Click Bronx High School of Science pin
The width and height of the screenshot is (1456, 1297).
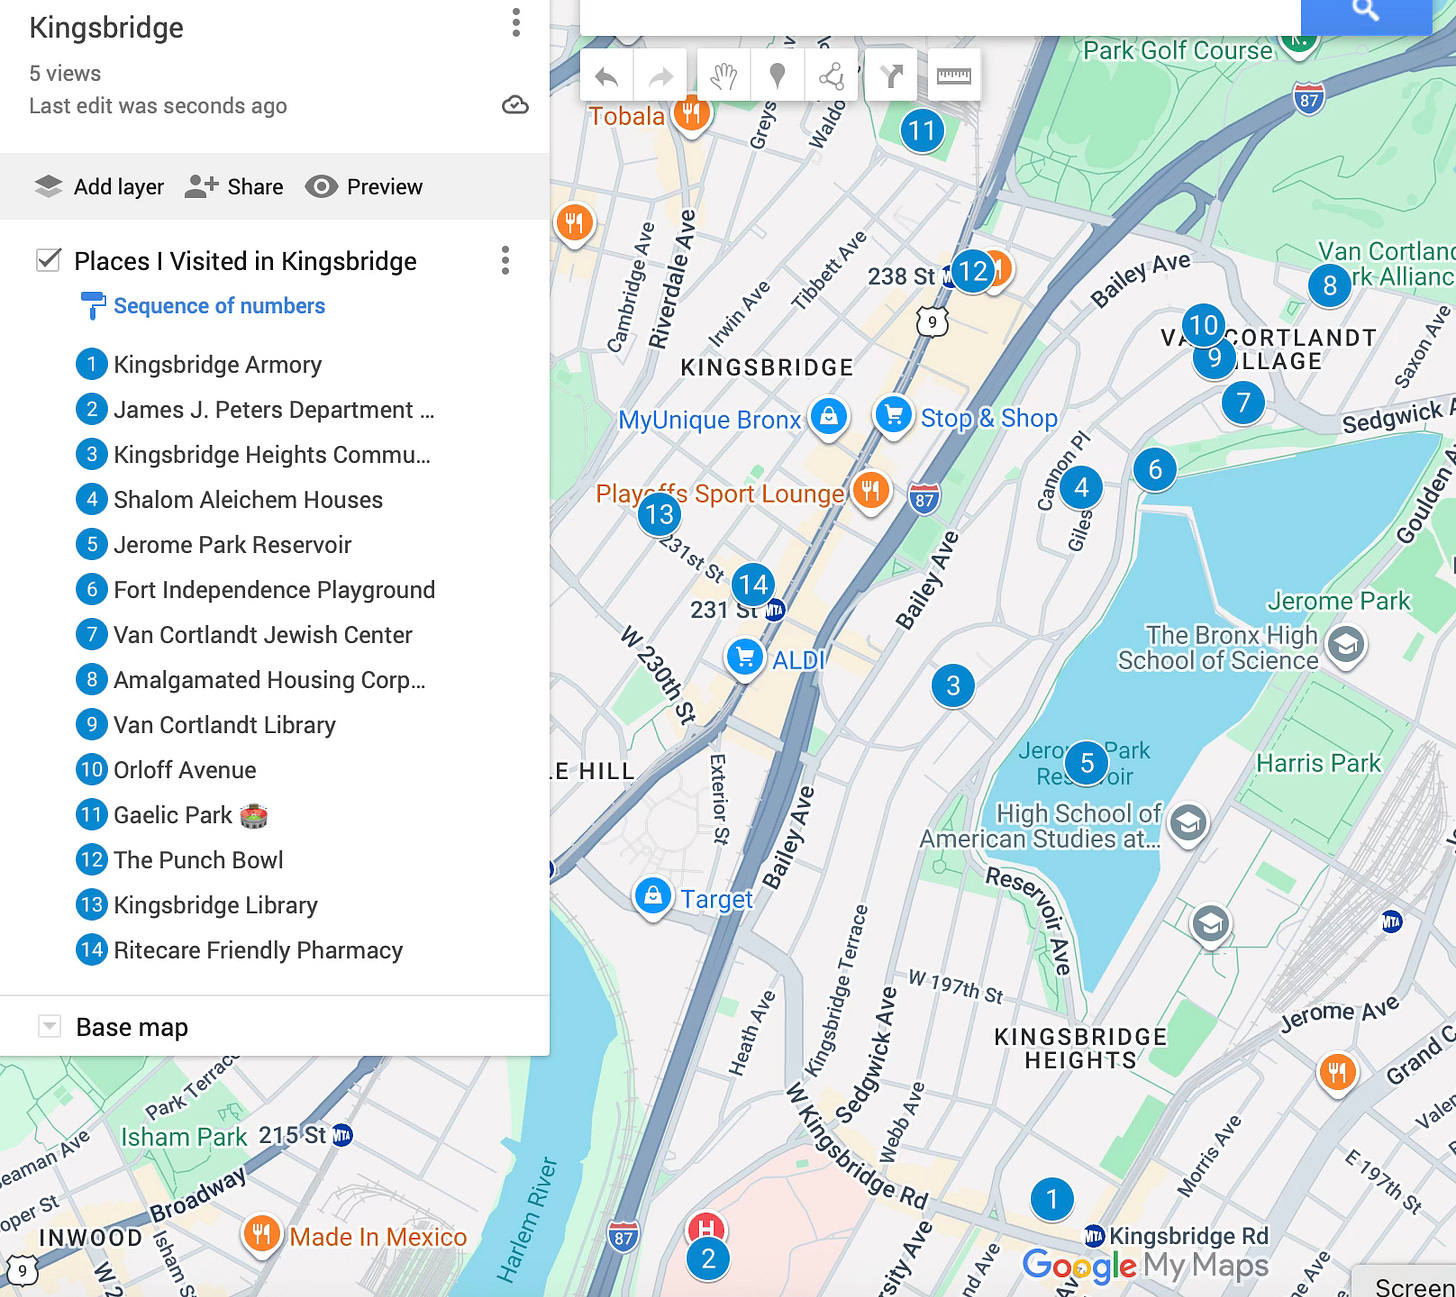[x=1346, y=645]
